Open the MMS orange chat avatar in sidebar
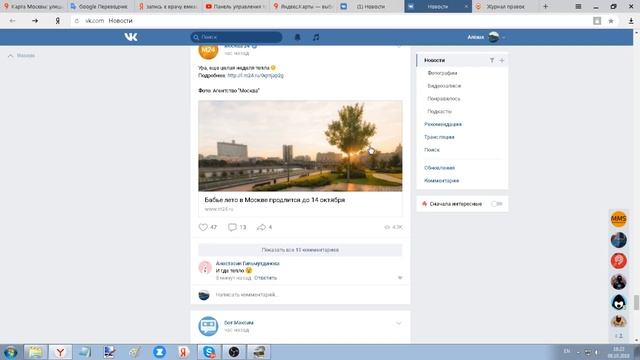Viewport: 640px width, 360px height. click(x=618, y=219)
